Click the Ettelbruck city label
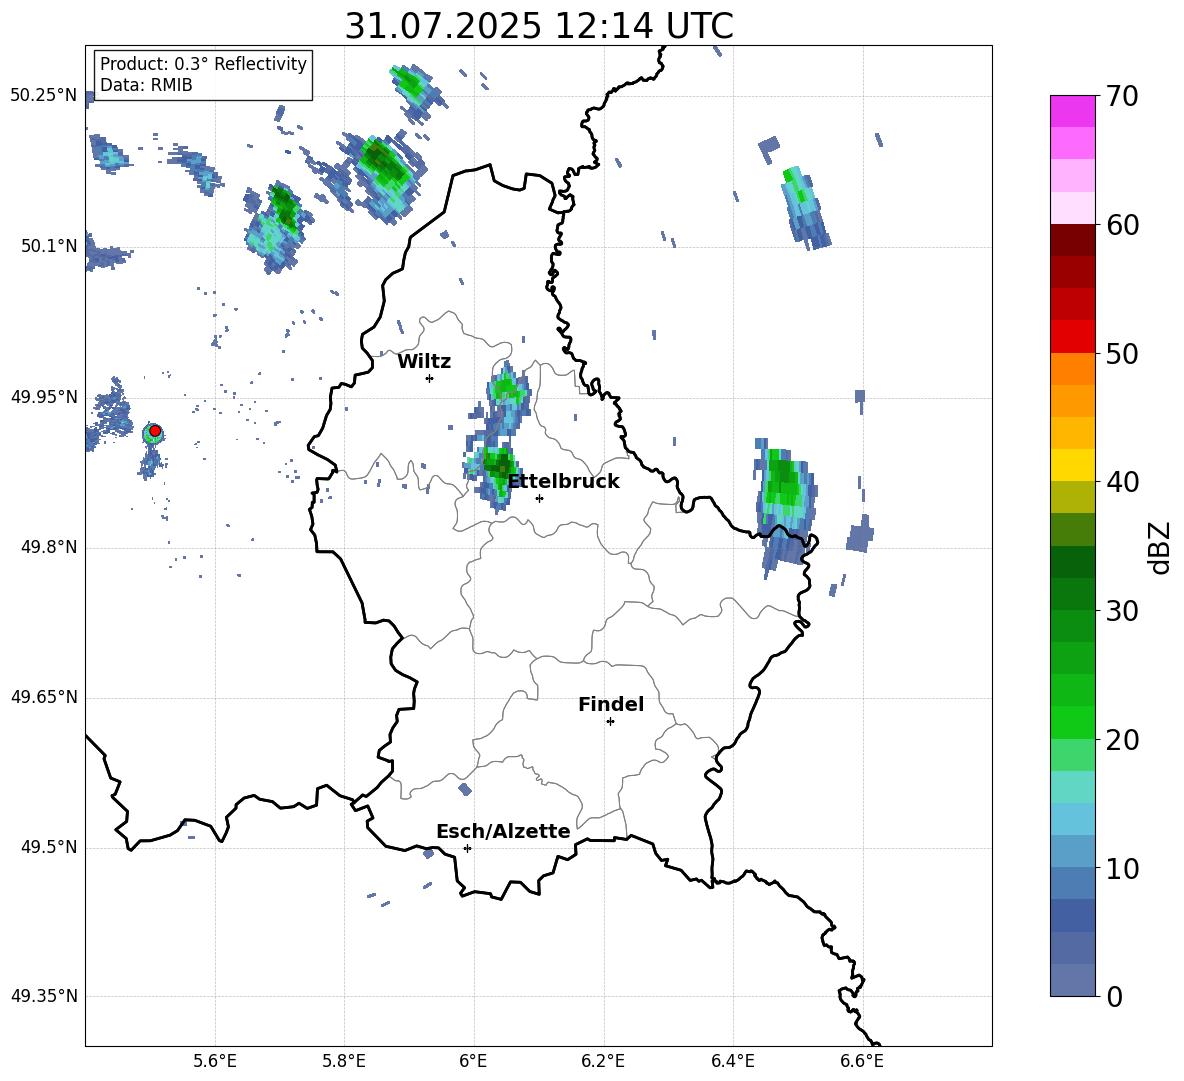 pos(563,482)
